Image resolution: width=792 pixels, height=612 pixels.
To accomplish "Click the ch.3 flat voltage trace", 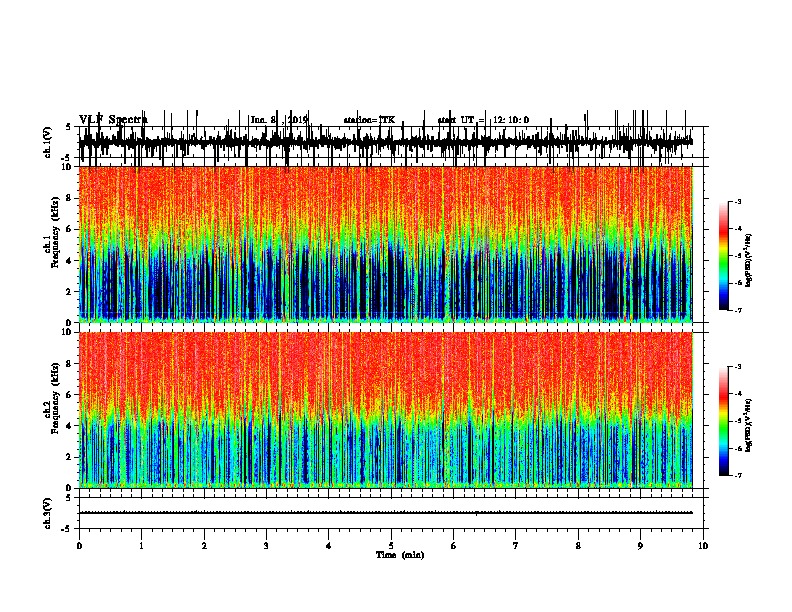I will coord(385,513).
